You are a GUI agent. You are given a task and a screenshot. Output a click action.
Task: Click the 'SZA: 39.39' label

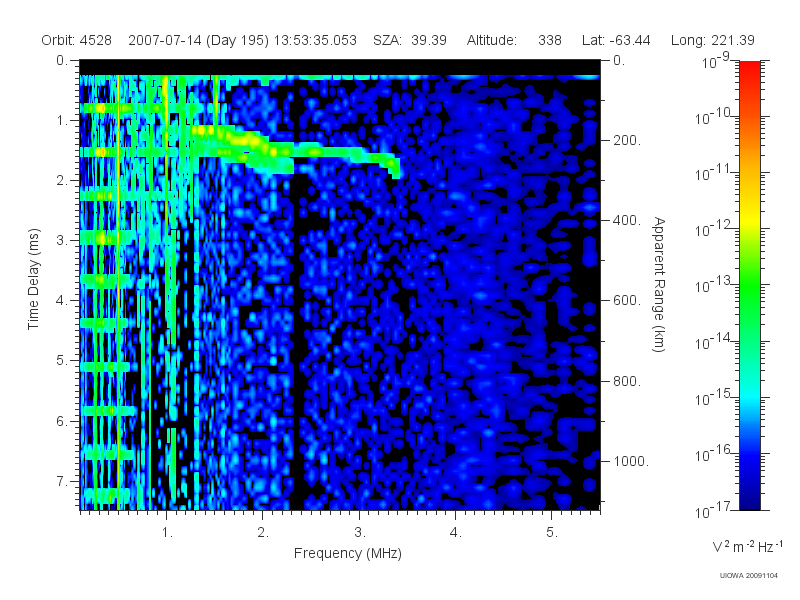coord(410,40)
